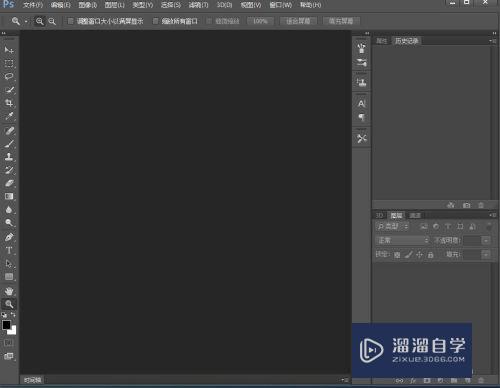
Task: Open the 类型 layer filter dropdown
Action: (392, 227)
